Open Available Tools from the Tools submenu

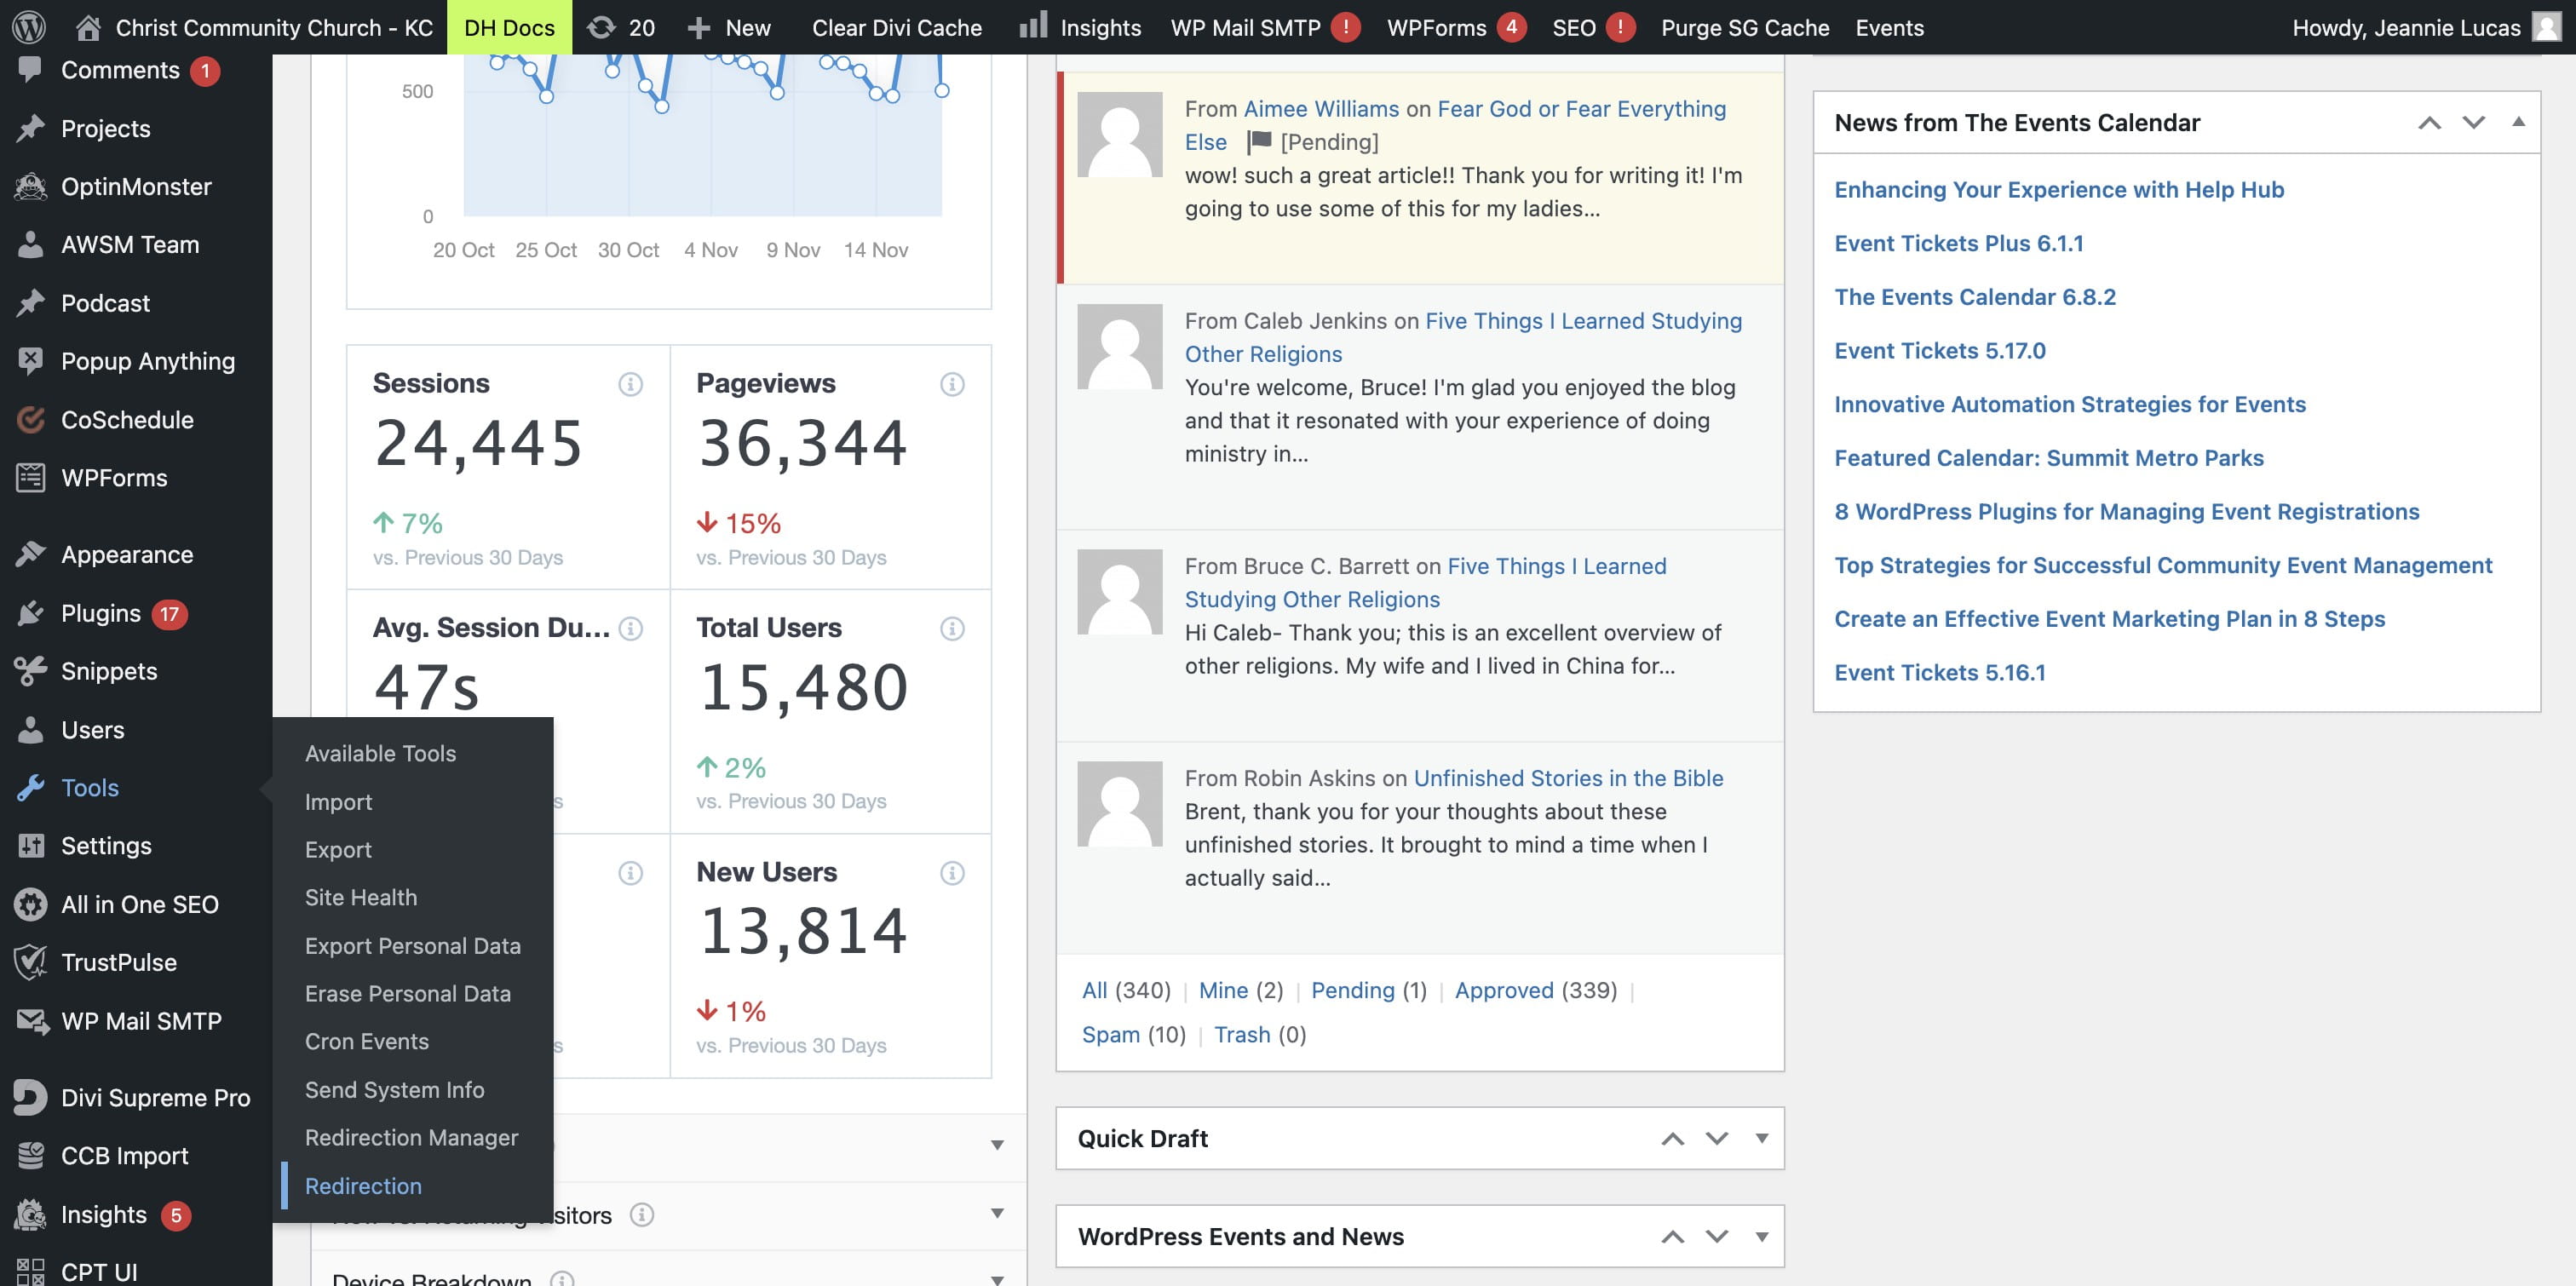pos(380,754)
